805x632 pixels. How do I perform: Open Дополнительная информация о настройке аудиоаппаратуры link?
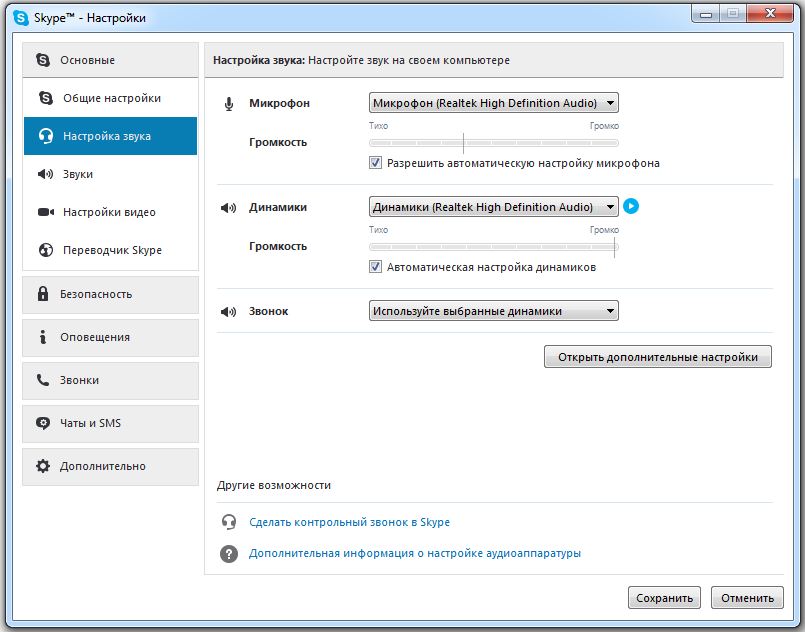click(415, 553)
